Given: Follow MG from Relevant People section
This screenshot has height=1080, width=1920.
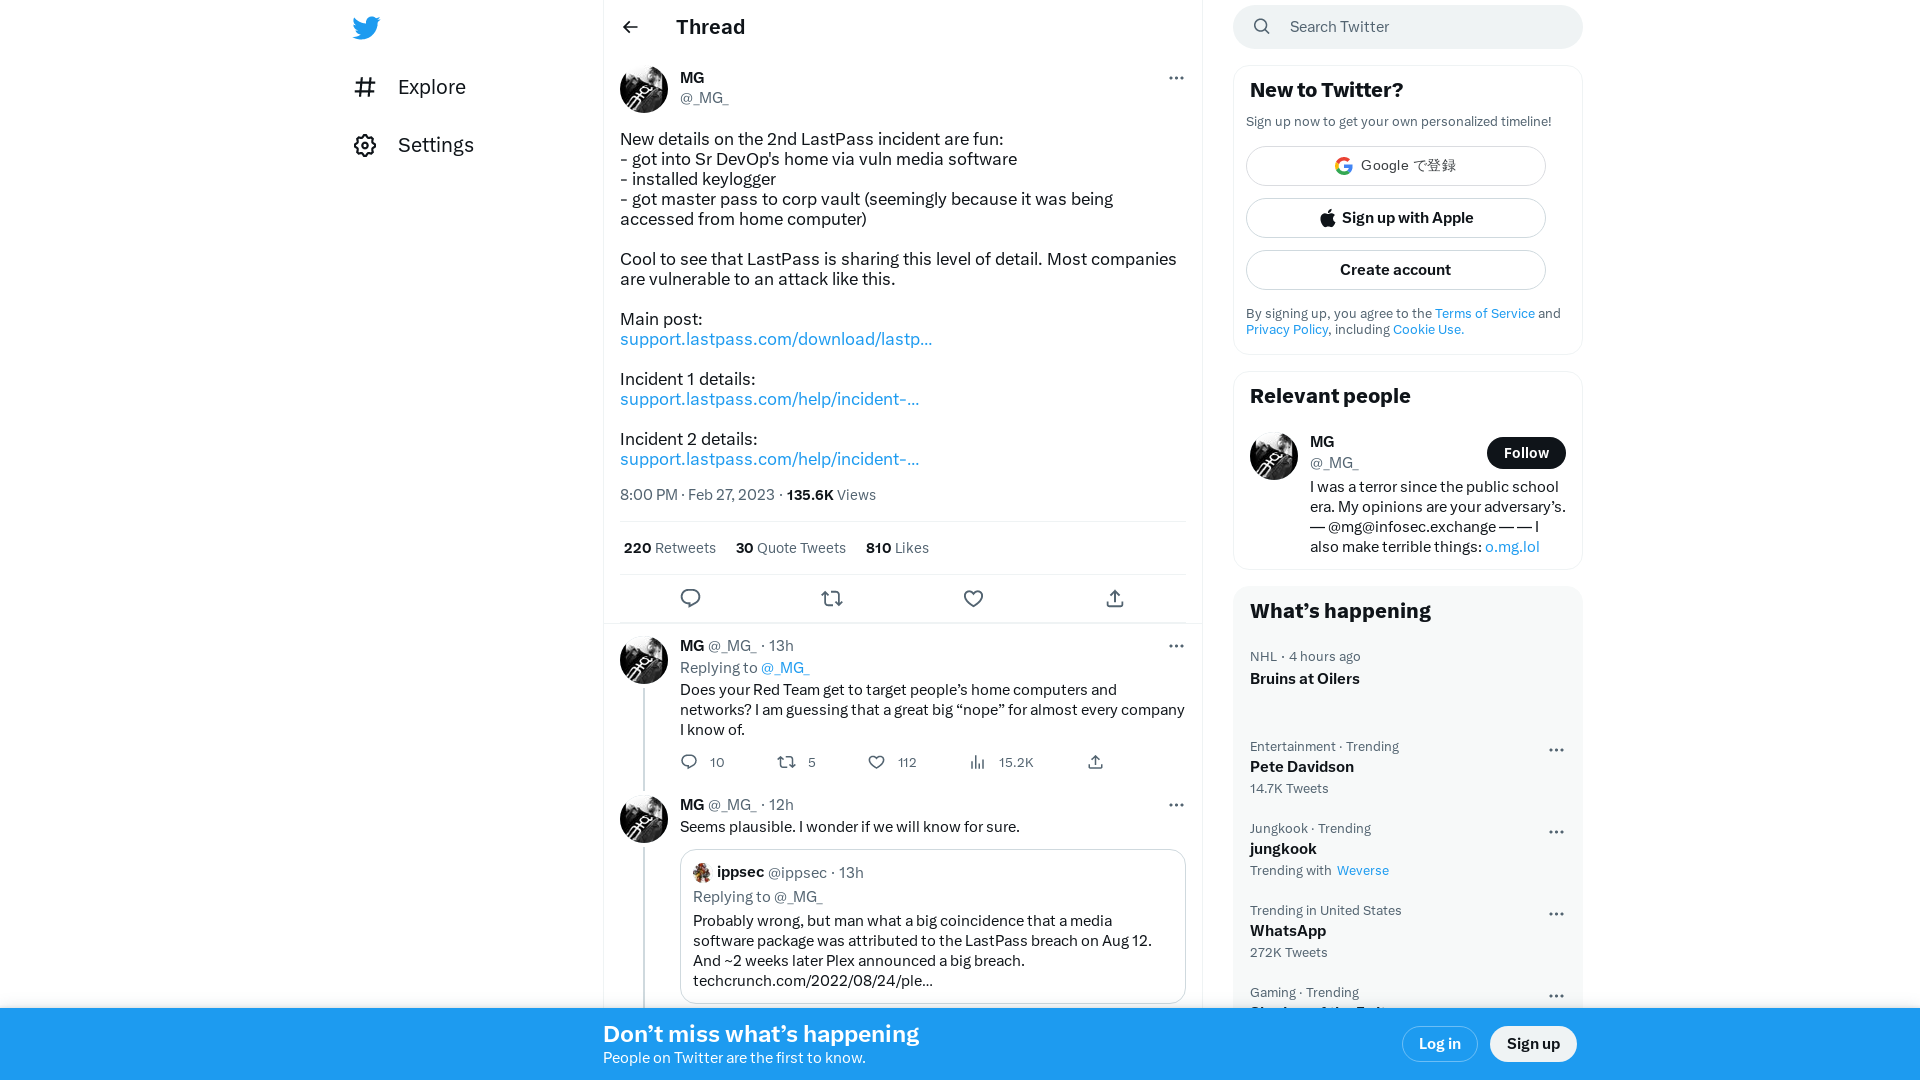Looking at the screenshot, I should 1524,452.
